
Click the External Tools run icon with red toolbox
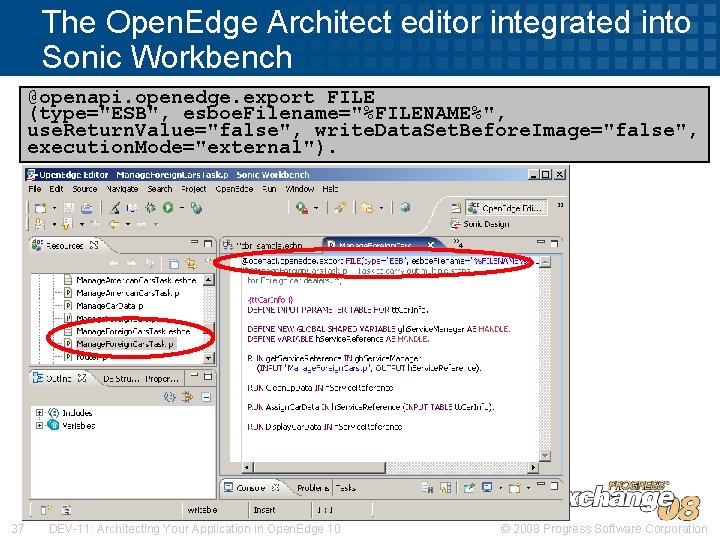pyautogui.click(x=302, y=208)
